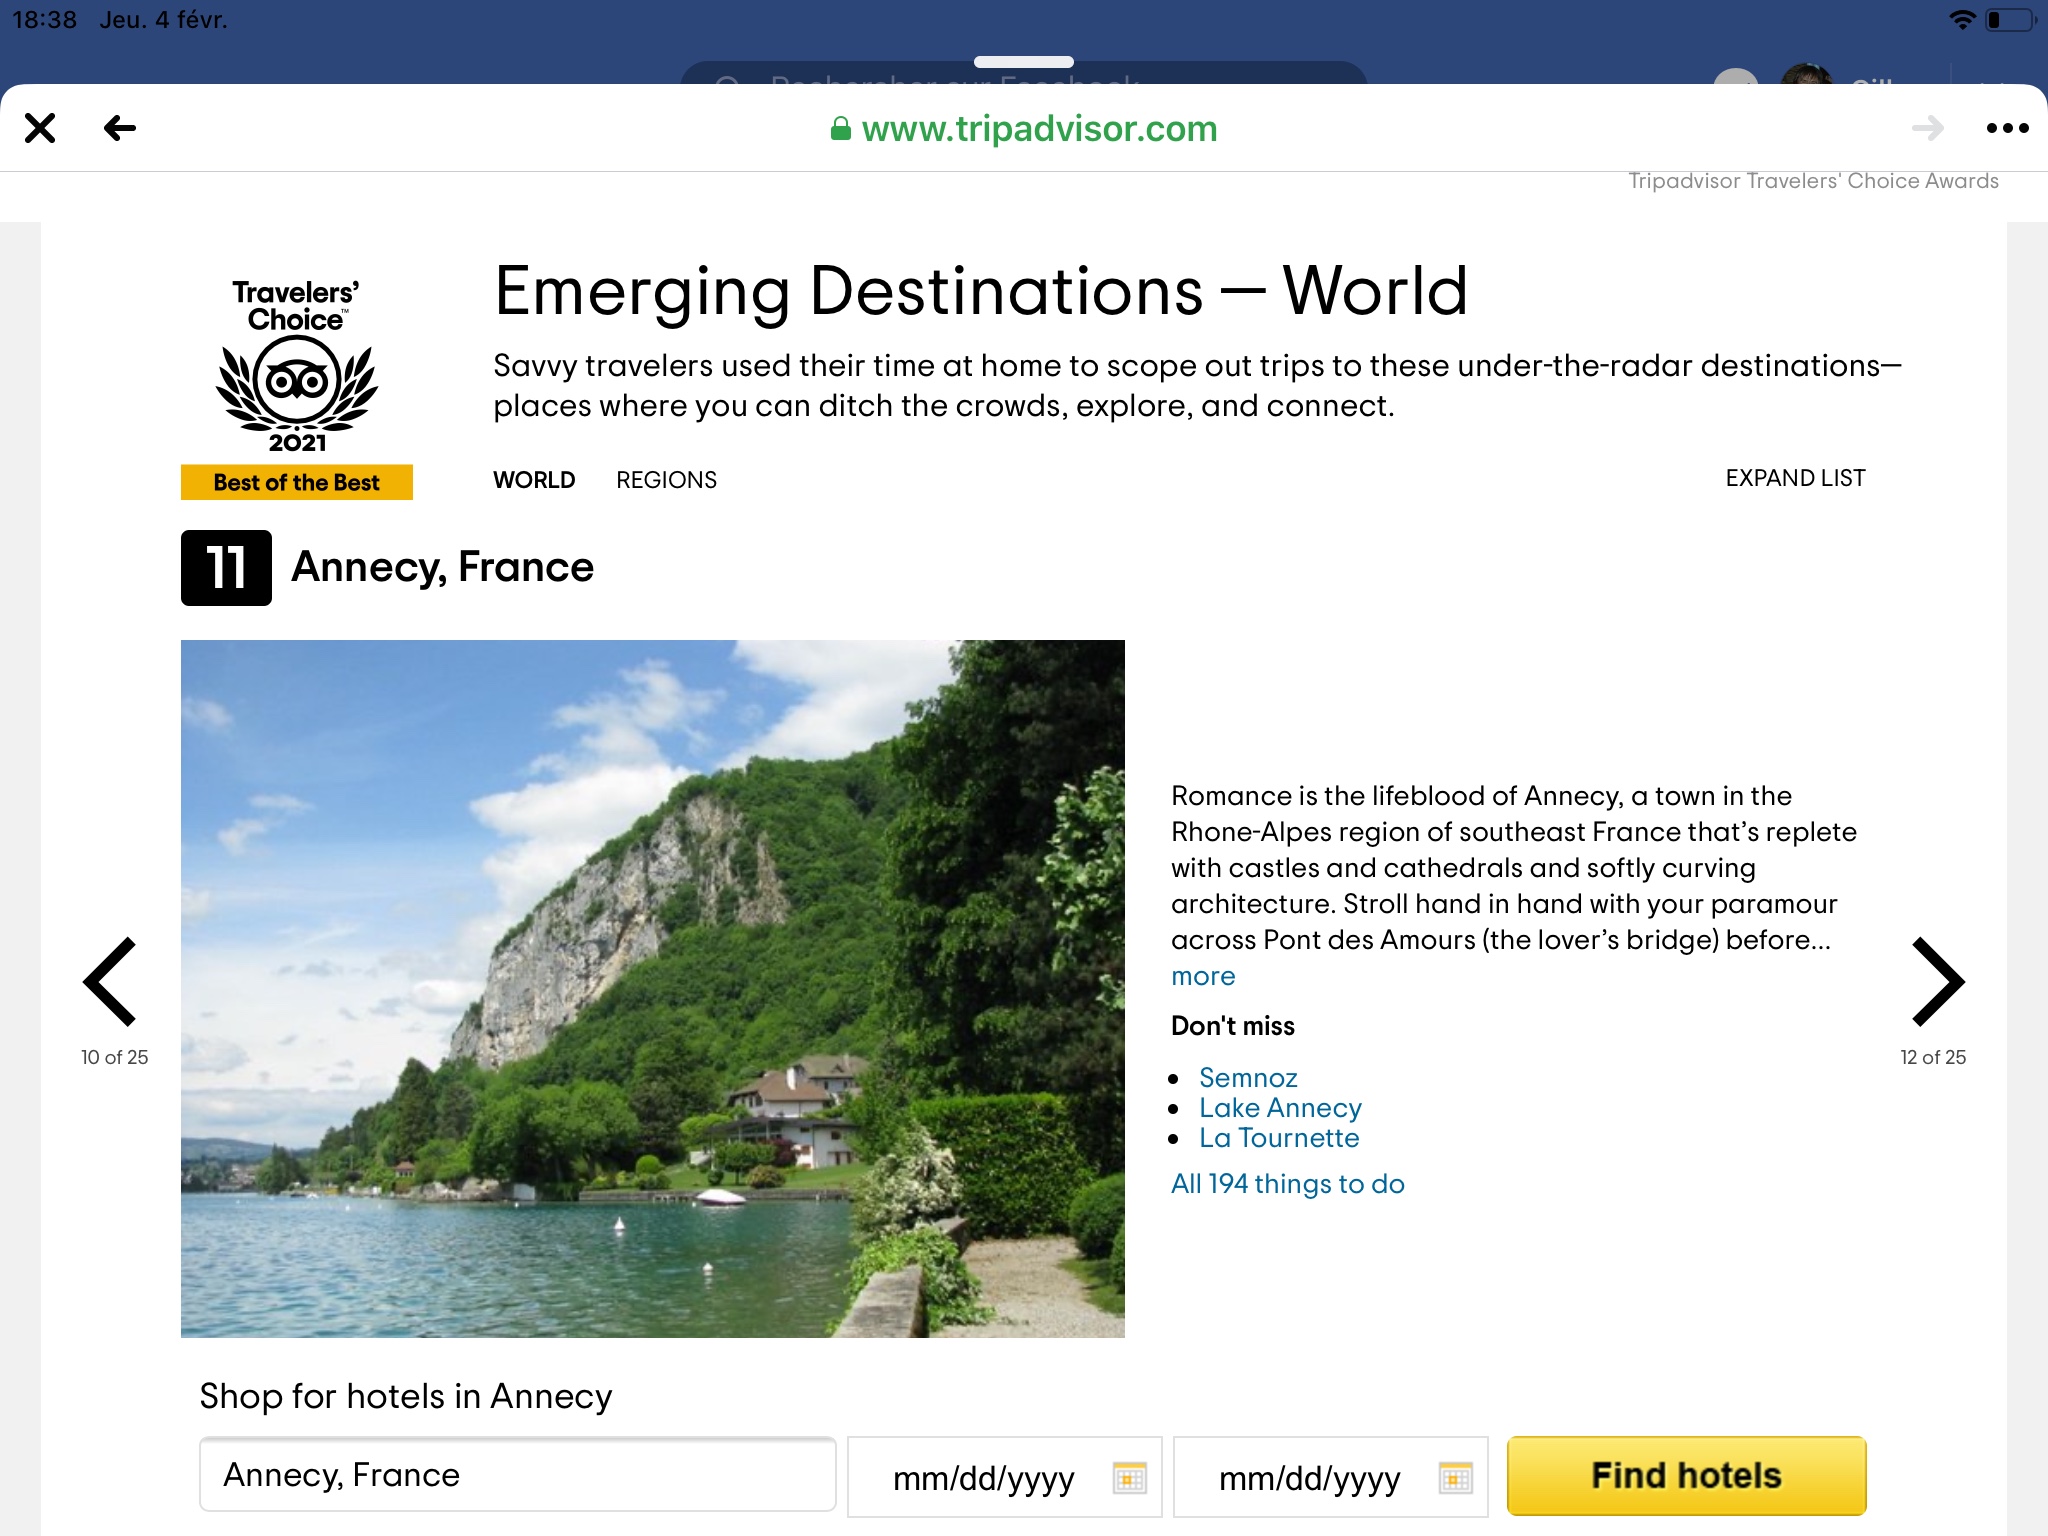
Task: Show more of Annecy description
Action: pyautogui.click(x=1203, y=976)
